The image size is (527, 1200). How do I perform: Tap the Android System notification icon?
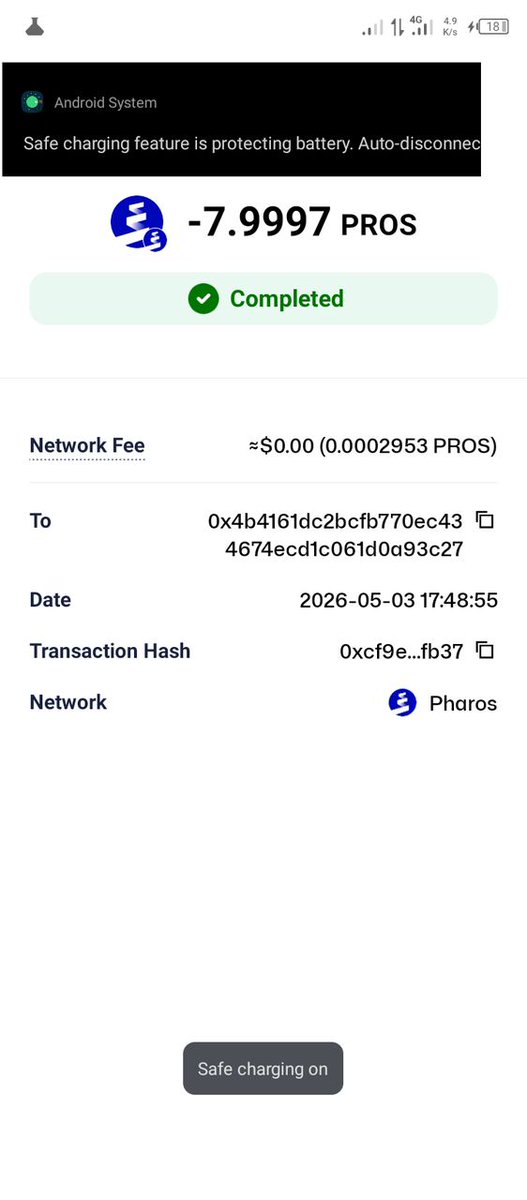(x=34, y=102)
